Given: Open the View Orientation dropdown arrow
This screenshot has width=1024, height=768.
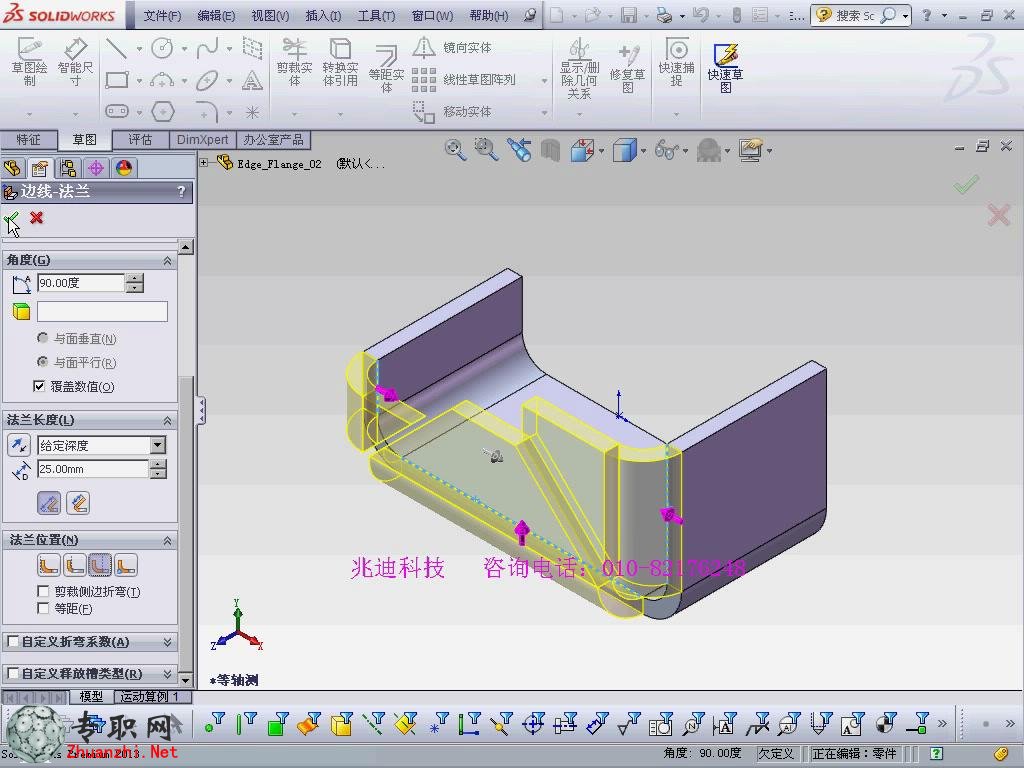Looking at the screenshot, I should (601, 152).
